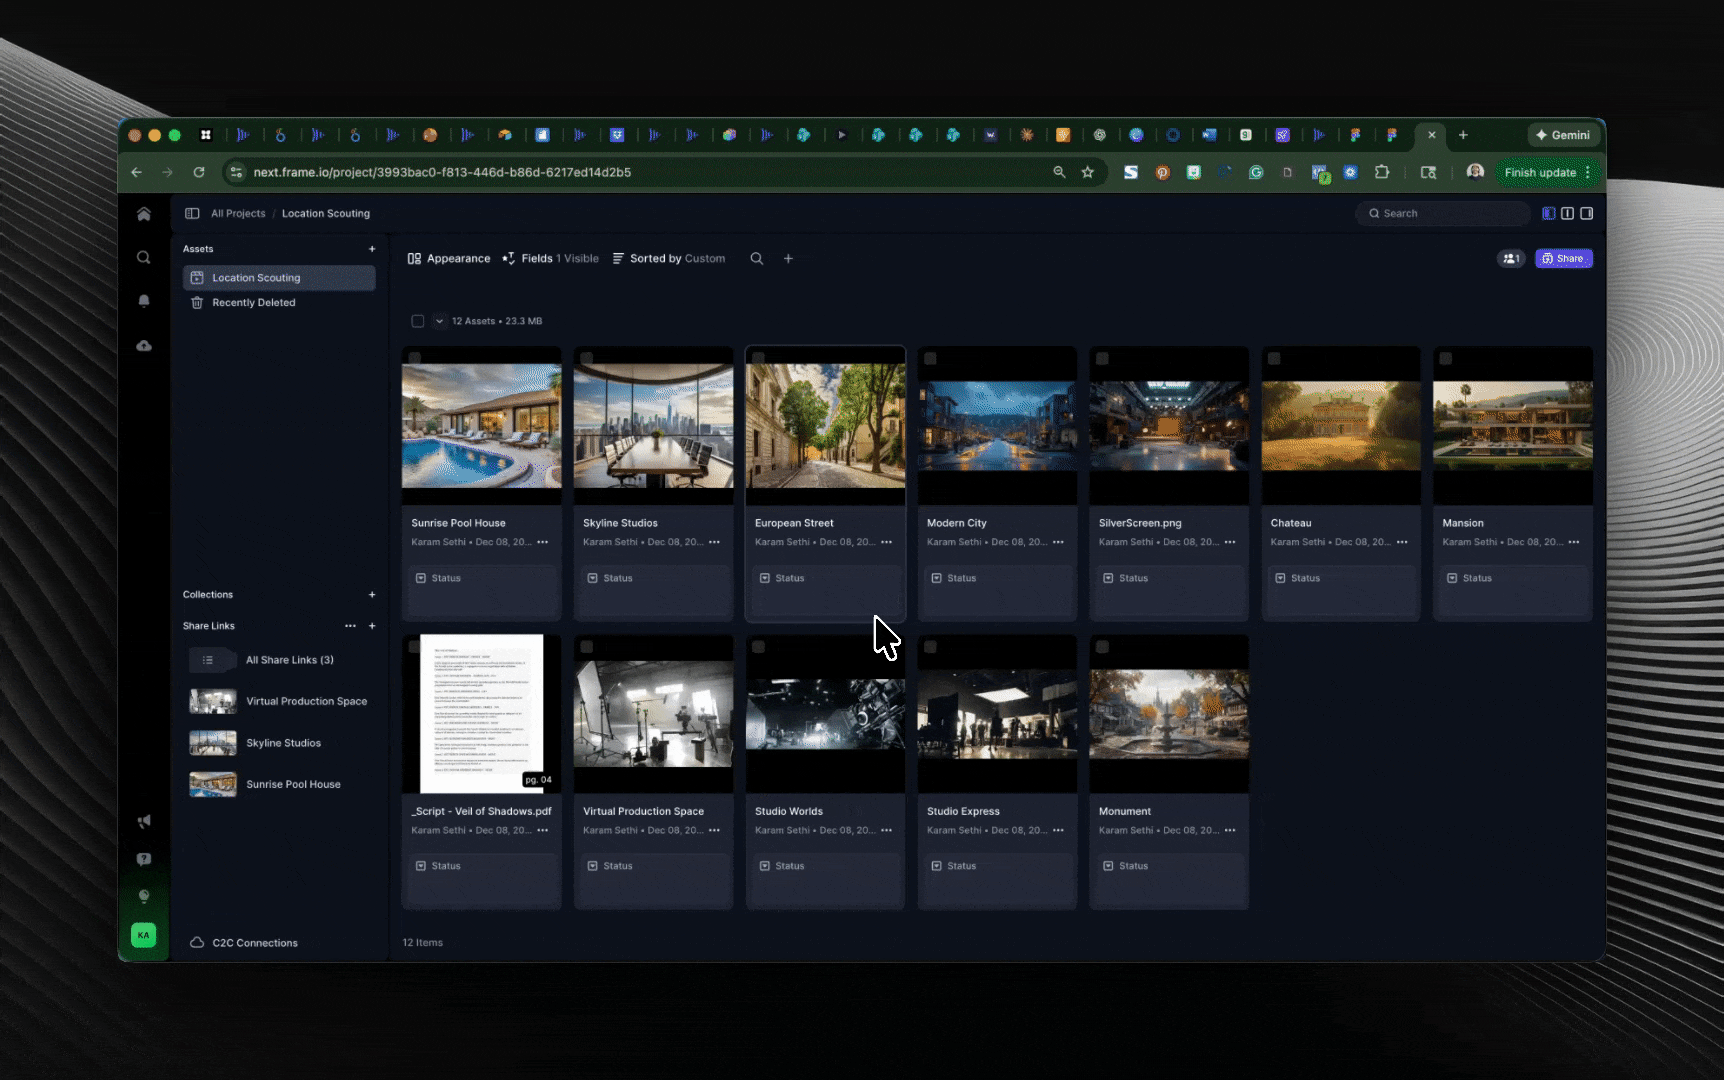Open notifications via the bell icon

[x=144, y=301]
